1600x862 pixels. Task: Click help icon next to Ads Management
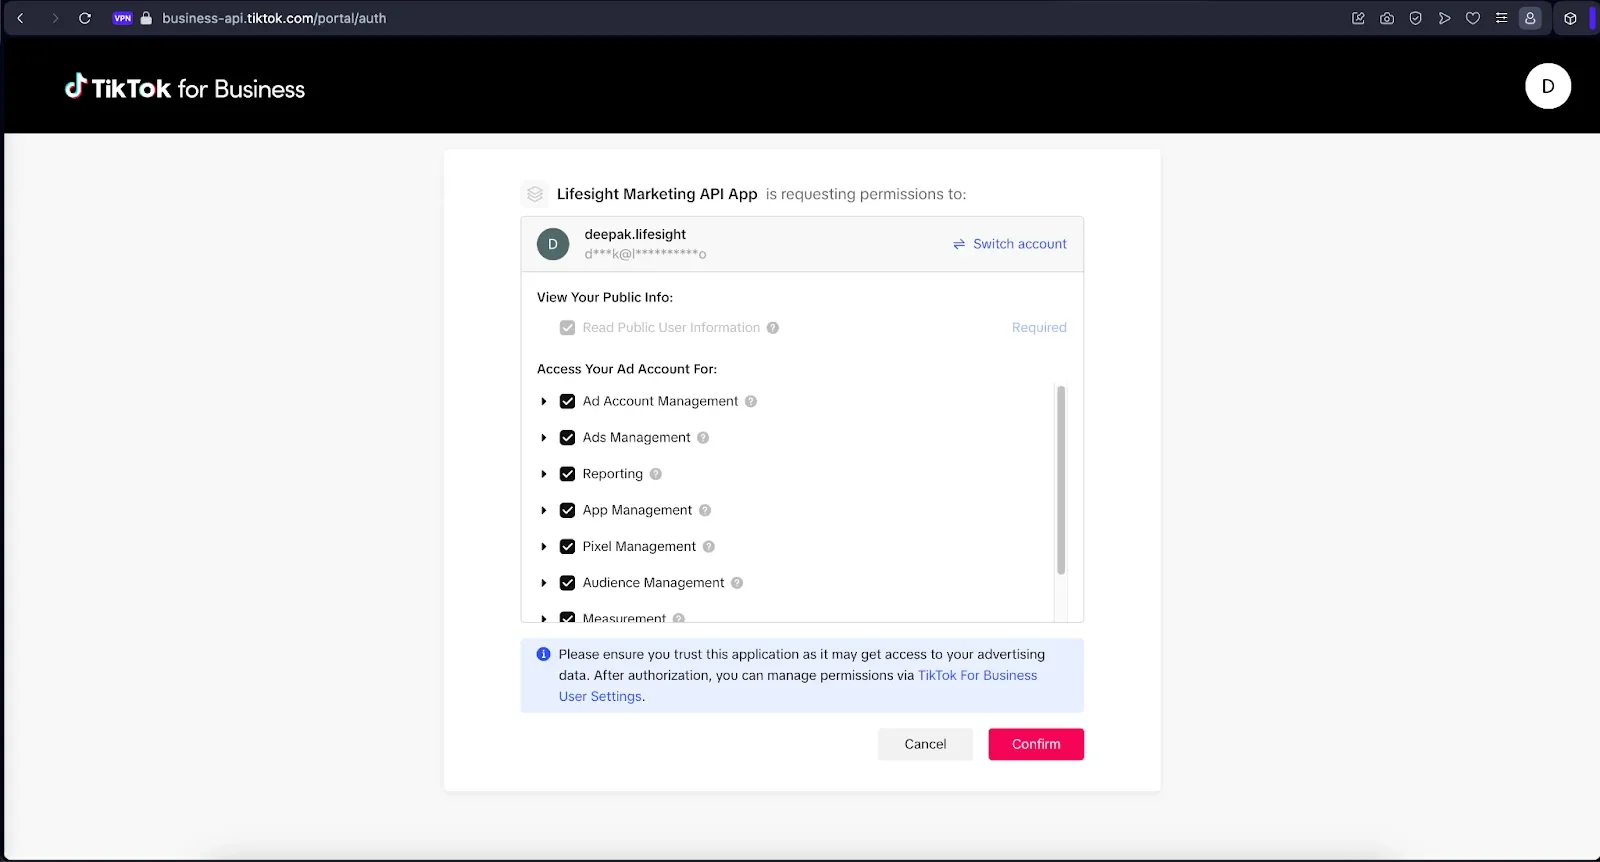pyautogui.click(x=703, y=438)
